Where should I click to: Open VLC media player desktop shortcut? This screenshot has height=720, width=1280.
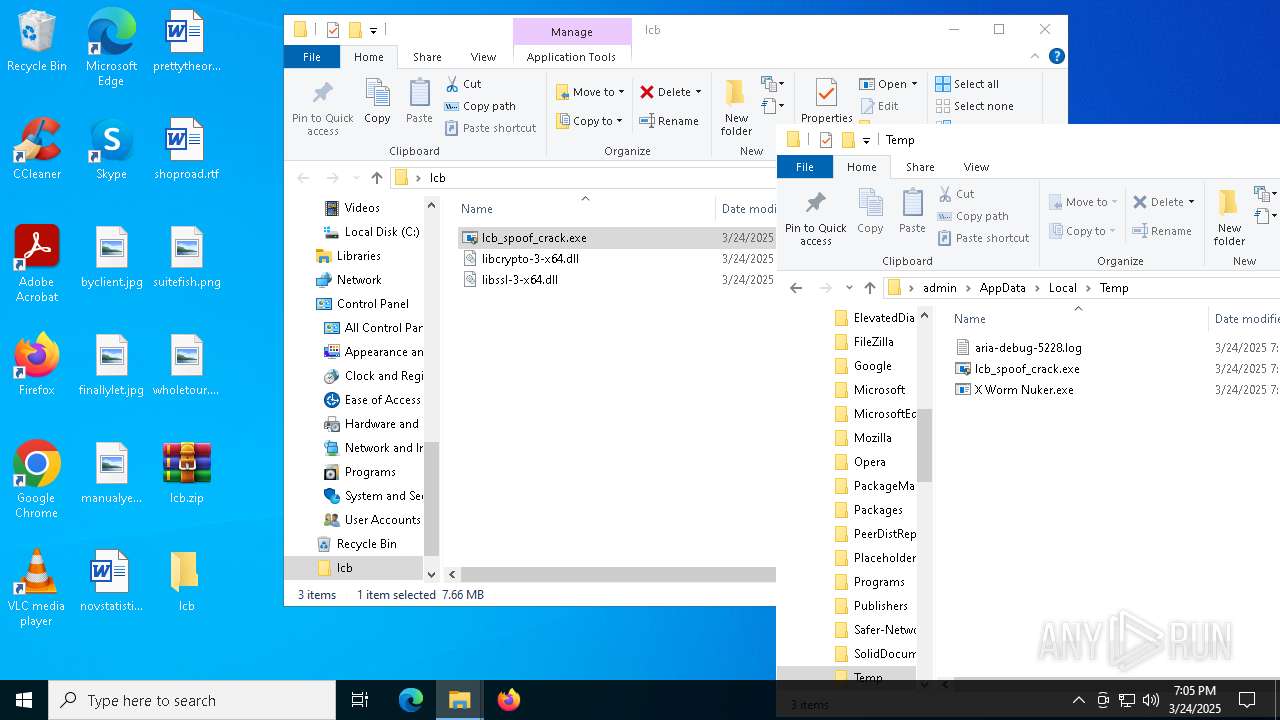pyautogui.click(x=36, y=588)
